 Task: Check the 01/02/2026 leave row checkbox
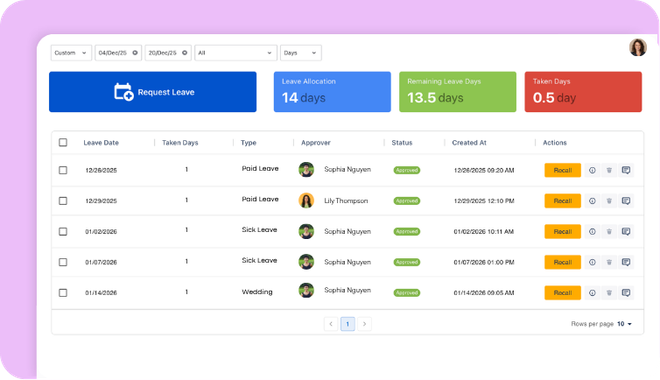pyautogui.click(x=63, y=231)
